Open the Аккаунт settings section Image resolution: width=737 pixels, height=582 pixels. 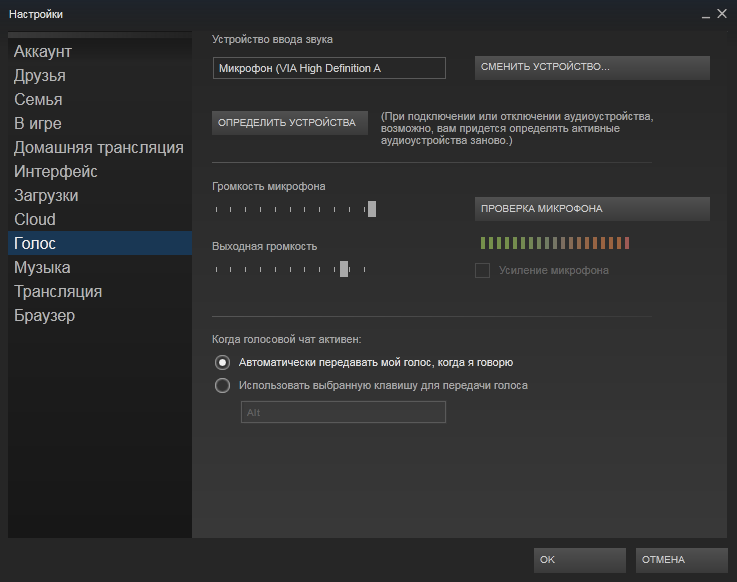(x=43, y=51)
